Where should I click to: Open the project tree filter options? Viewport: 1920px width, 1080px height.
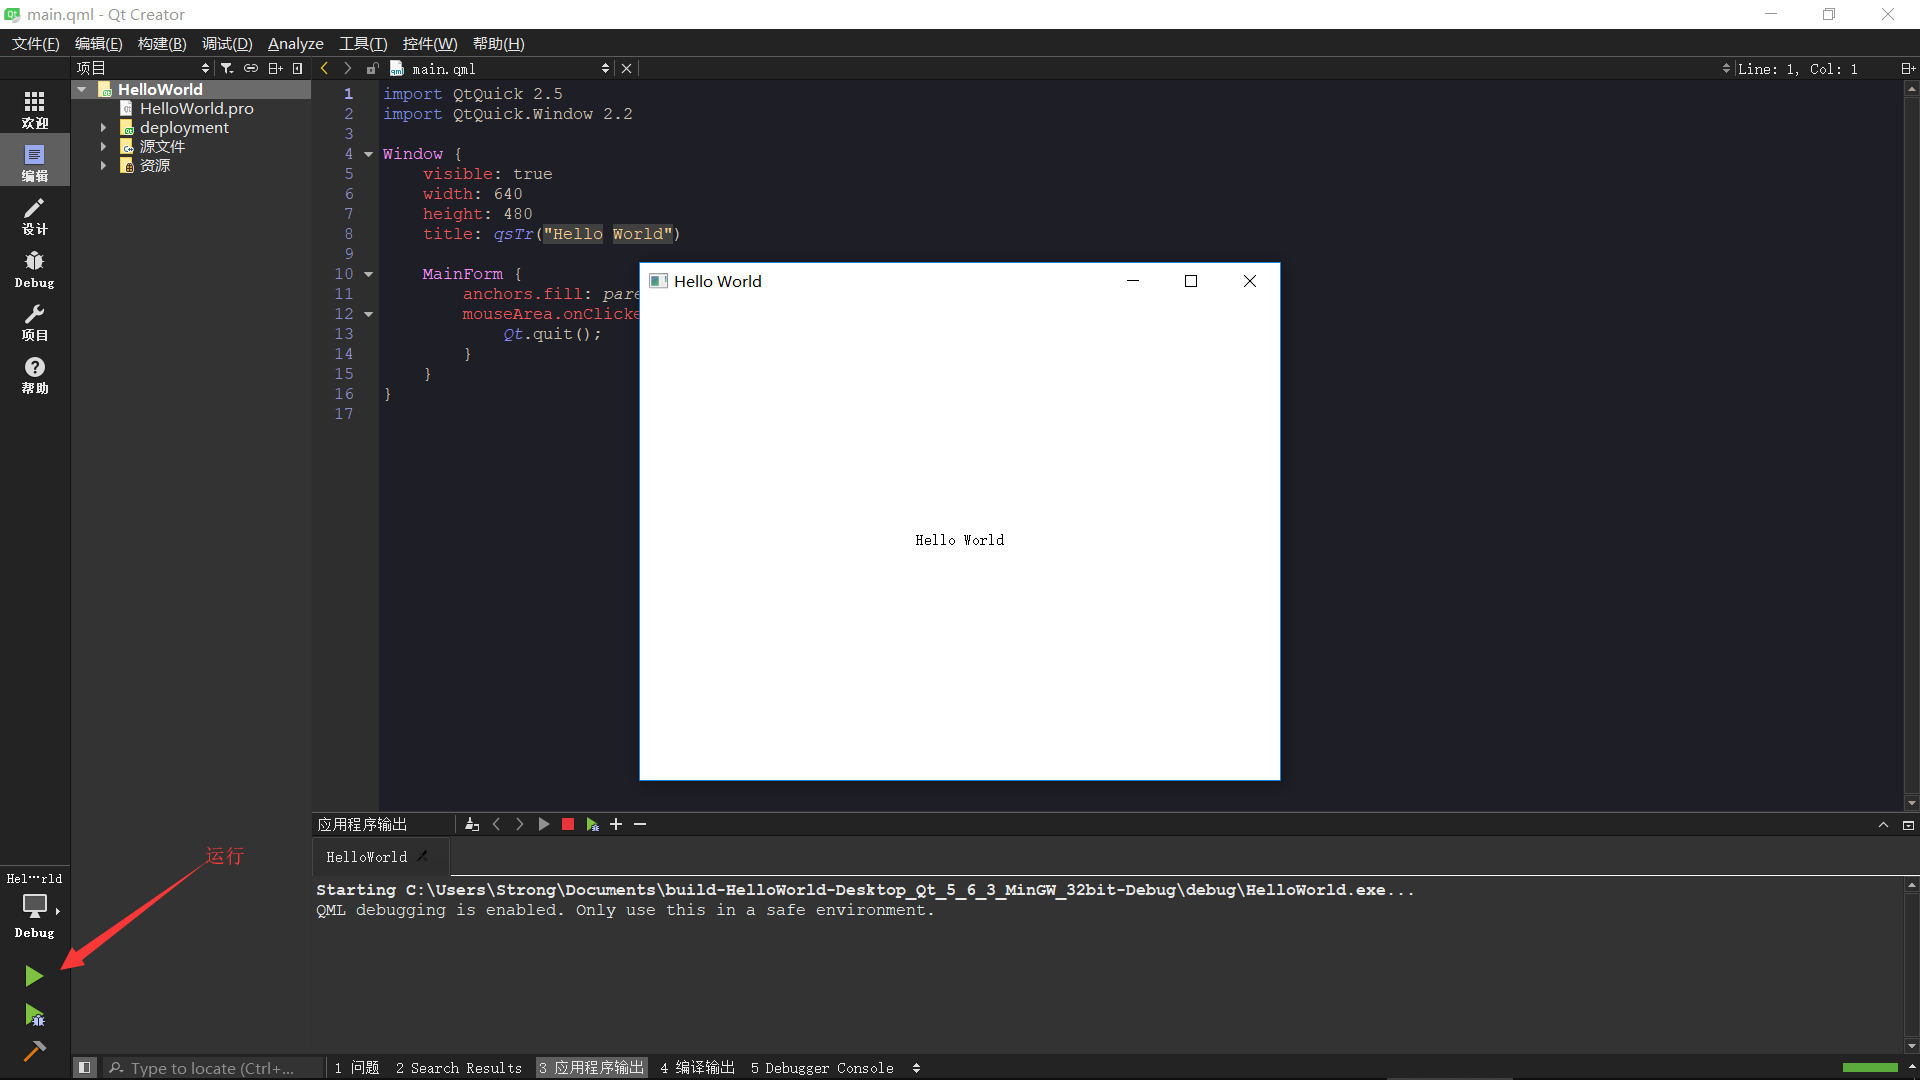coord(227,68)
